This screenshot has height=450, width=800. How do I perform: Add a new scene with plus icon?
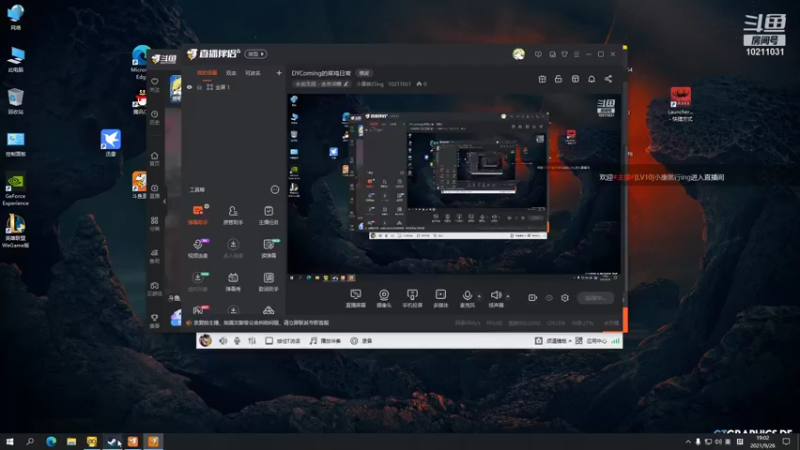tap(279, 73)
